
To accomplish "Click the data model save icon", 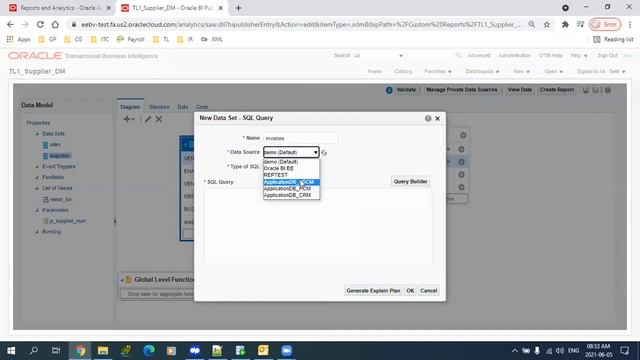I will click(586, 90).
